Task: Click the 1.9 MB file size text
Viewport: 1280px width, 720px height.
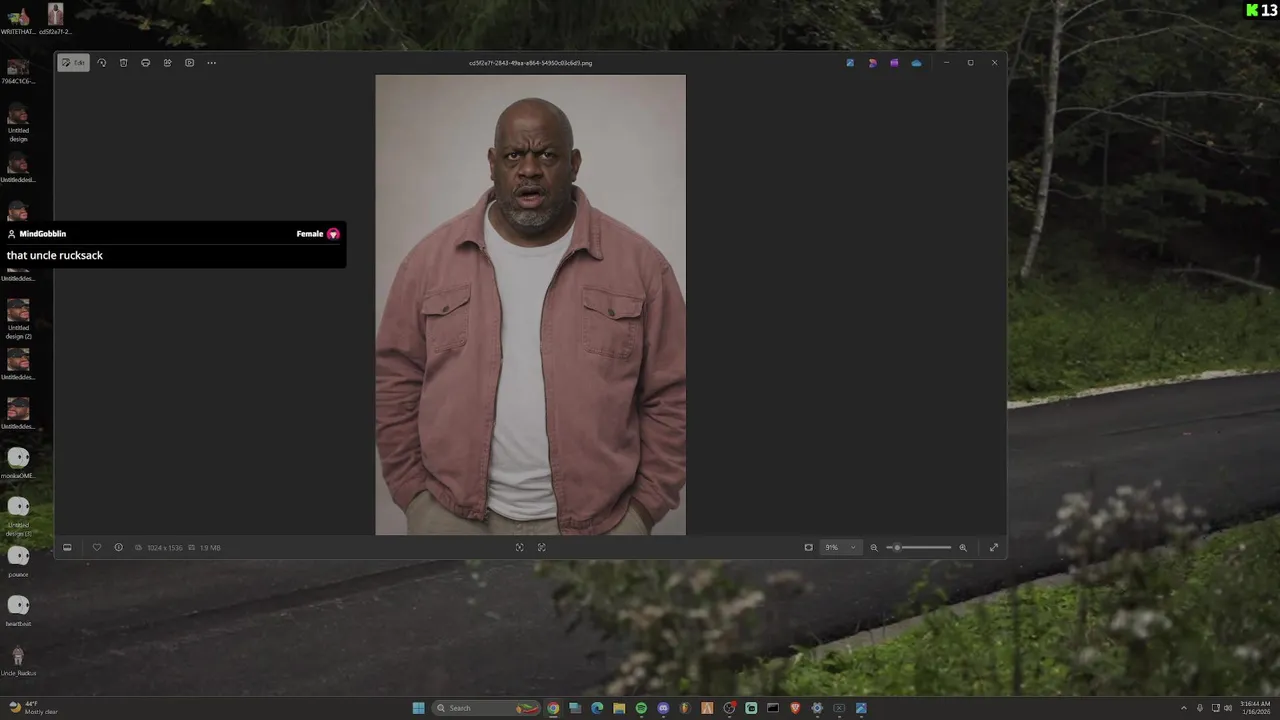Action: coord(210,548)
